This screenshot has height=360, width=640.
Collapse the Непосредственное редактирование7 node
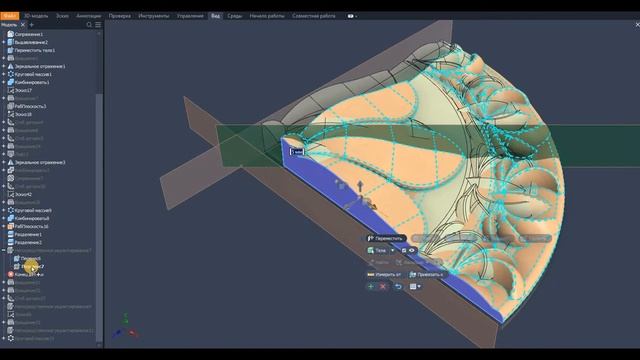pyautogui.click(x=4, y=250)
